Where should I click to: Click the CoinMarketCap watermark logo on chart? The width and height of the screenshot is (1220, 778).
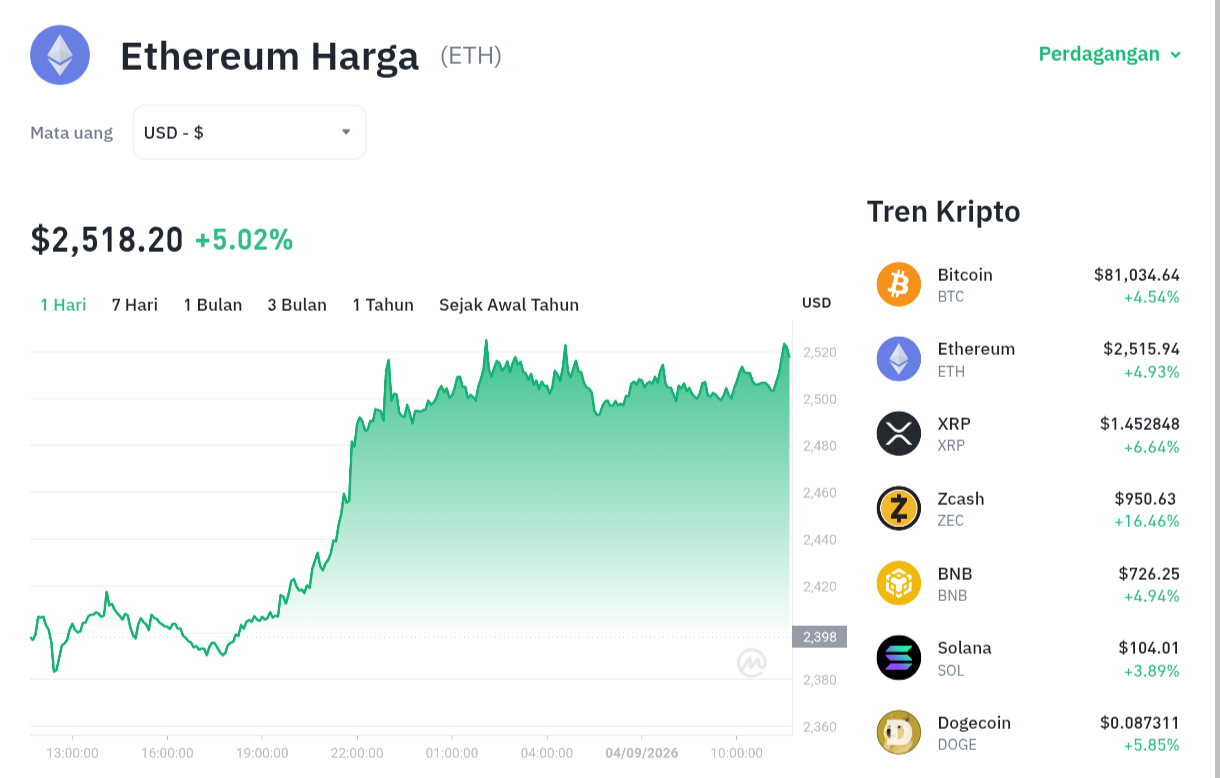point(752,662)
